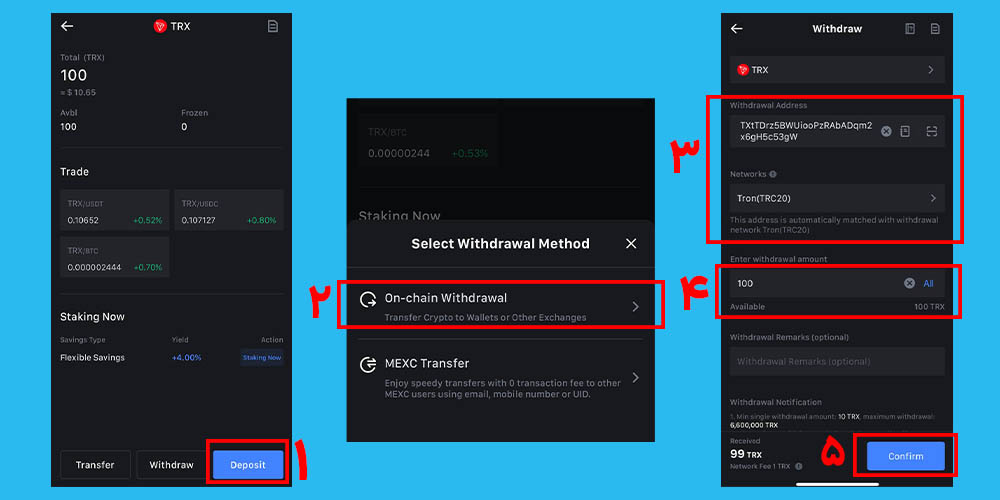
Task: Tap the Transfer button
Action: click(x=95, y=465)
